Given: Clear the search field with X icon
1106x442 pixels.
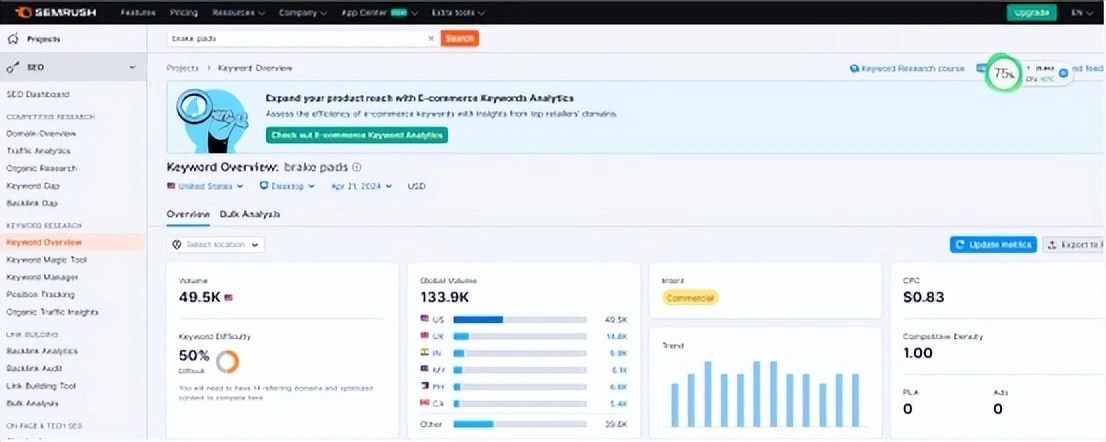Looking at the screenshot, I should coord(431,39).
